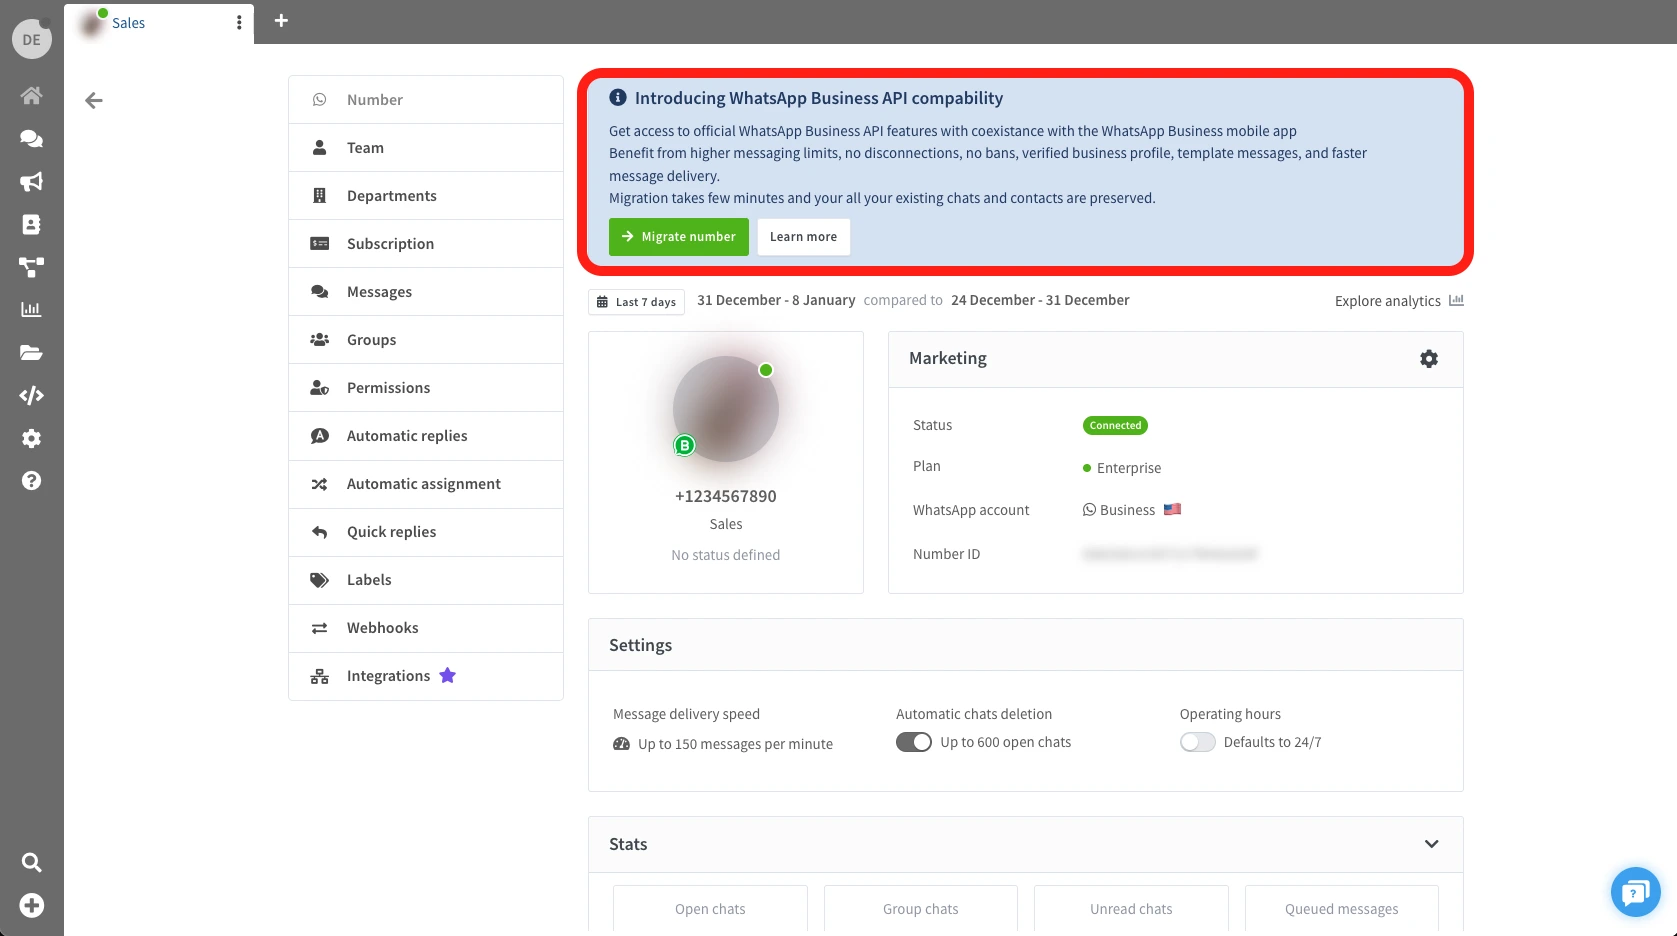Open the API developer icon
The image size is (1677, 936).
click(x=31, y=395)
